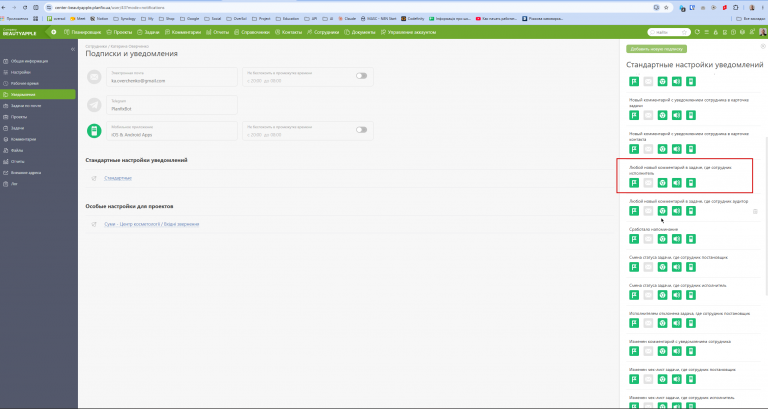Close the notification settings side panel
The height and width of the screenshot is (409, 768).
click(763, 46)
